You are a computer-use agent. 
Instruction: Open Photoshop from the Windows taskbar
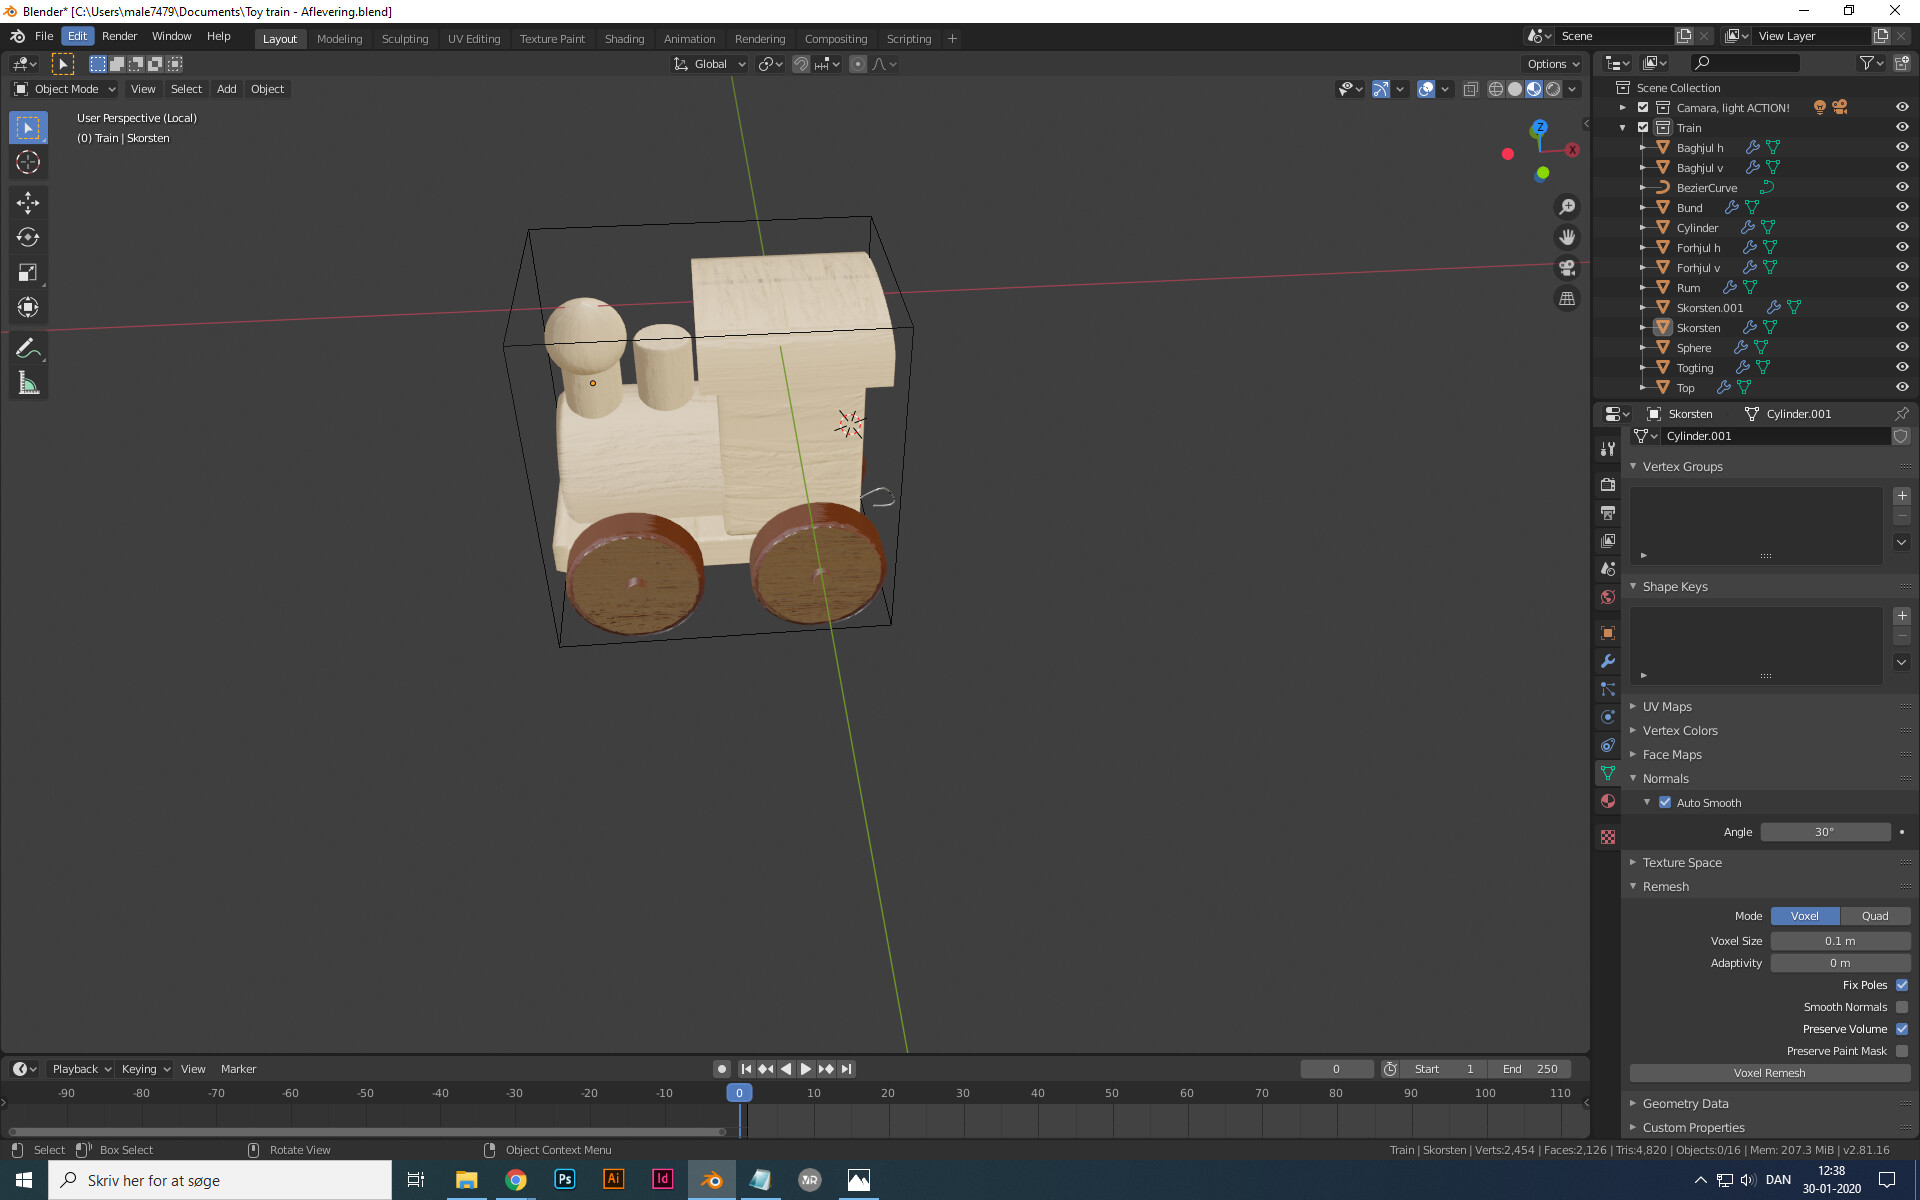click(x=565, y=1180)
